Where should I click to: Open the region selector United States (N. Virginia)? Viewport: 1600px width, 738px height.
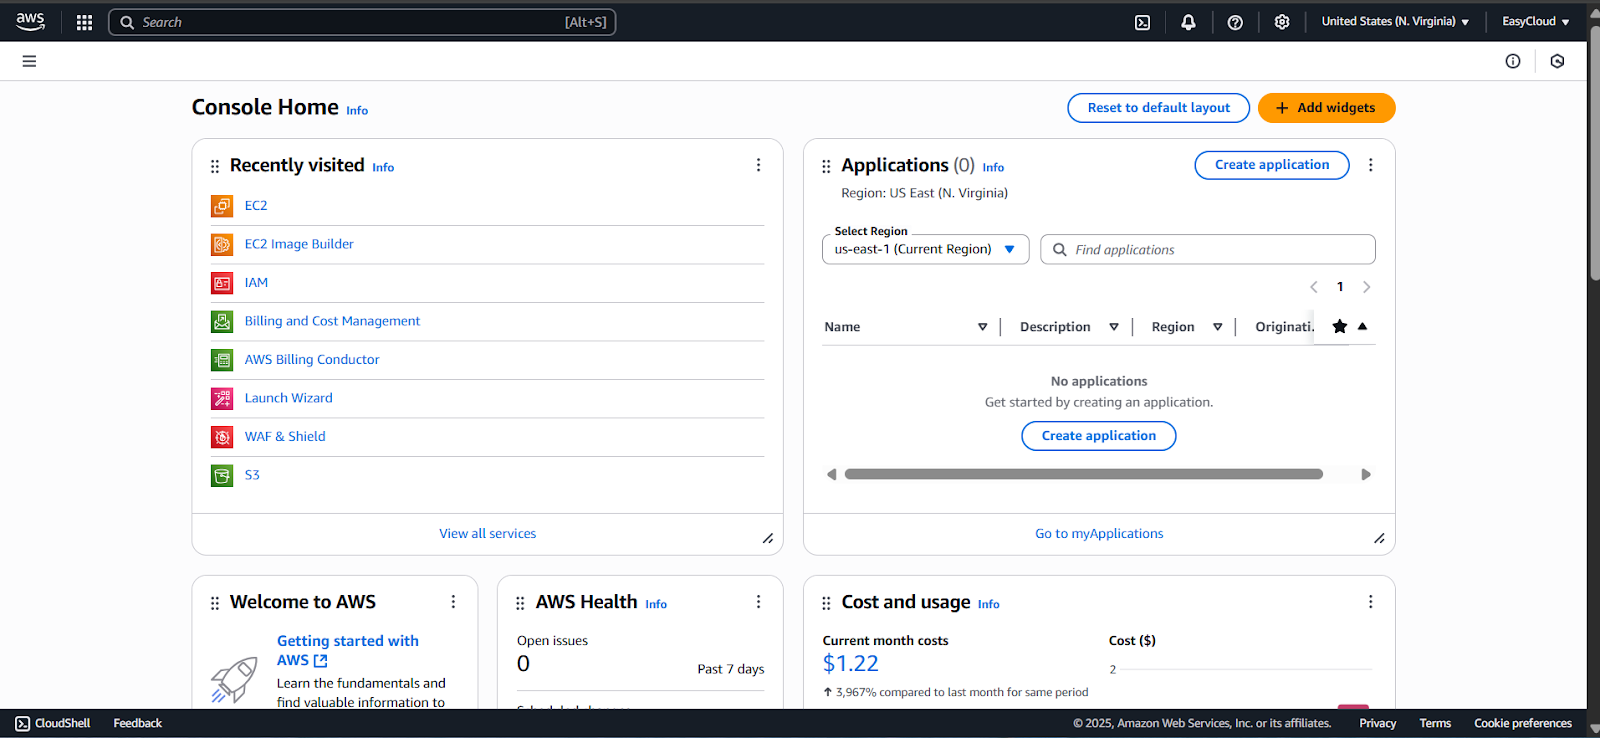1395,22
